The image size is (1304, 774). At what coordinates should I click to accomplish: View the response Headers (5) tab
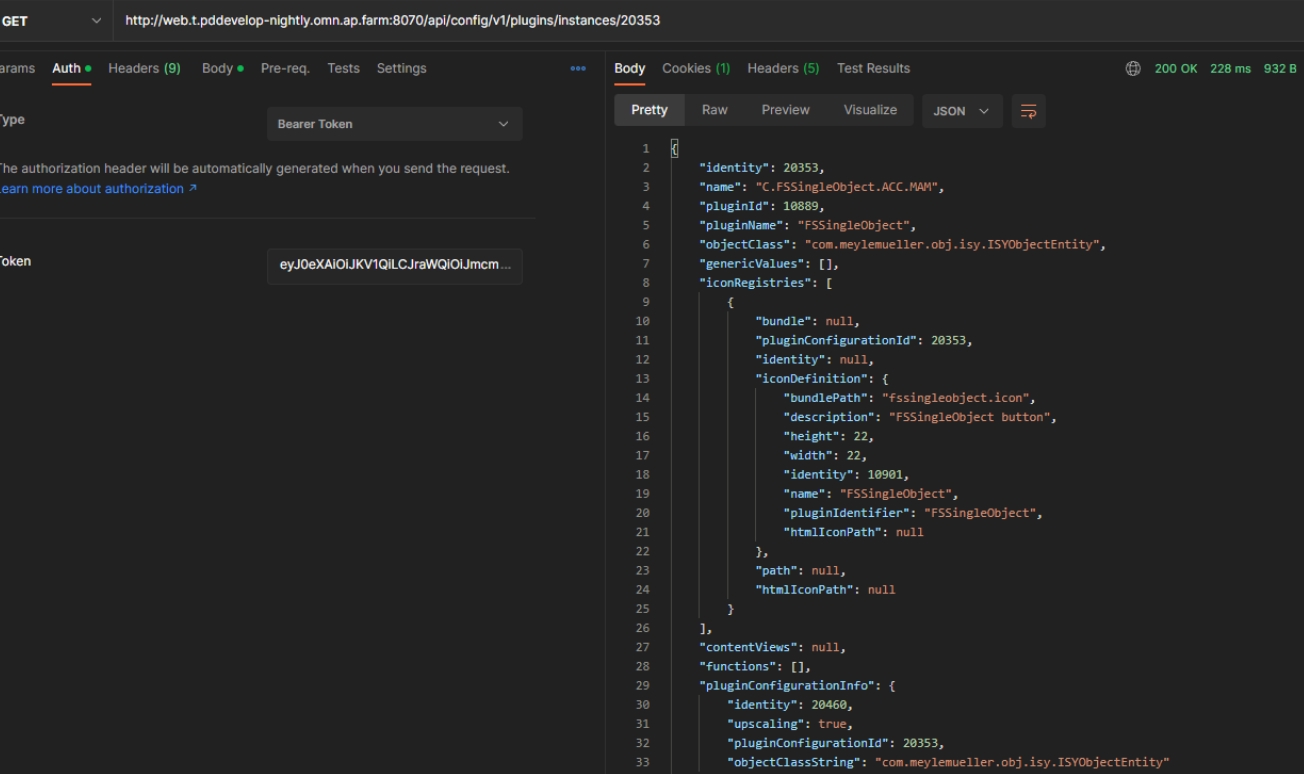(x=783, y=69)
